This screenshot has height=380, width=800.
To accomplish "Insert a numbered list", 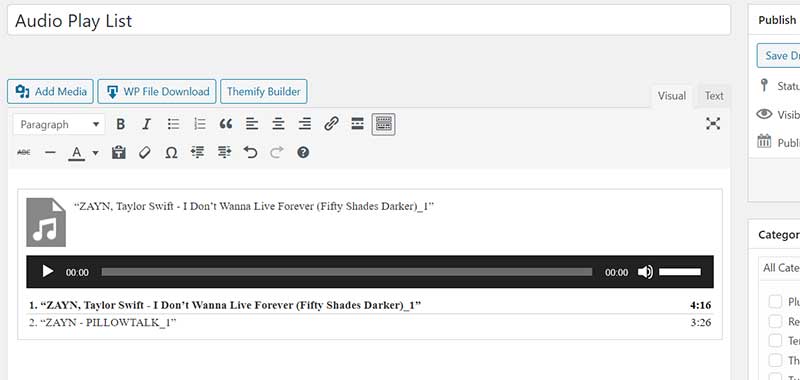I will click(x=200, y=124).
